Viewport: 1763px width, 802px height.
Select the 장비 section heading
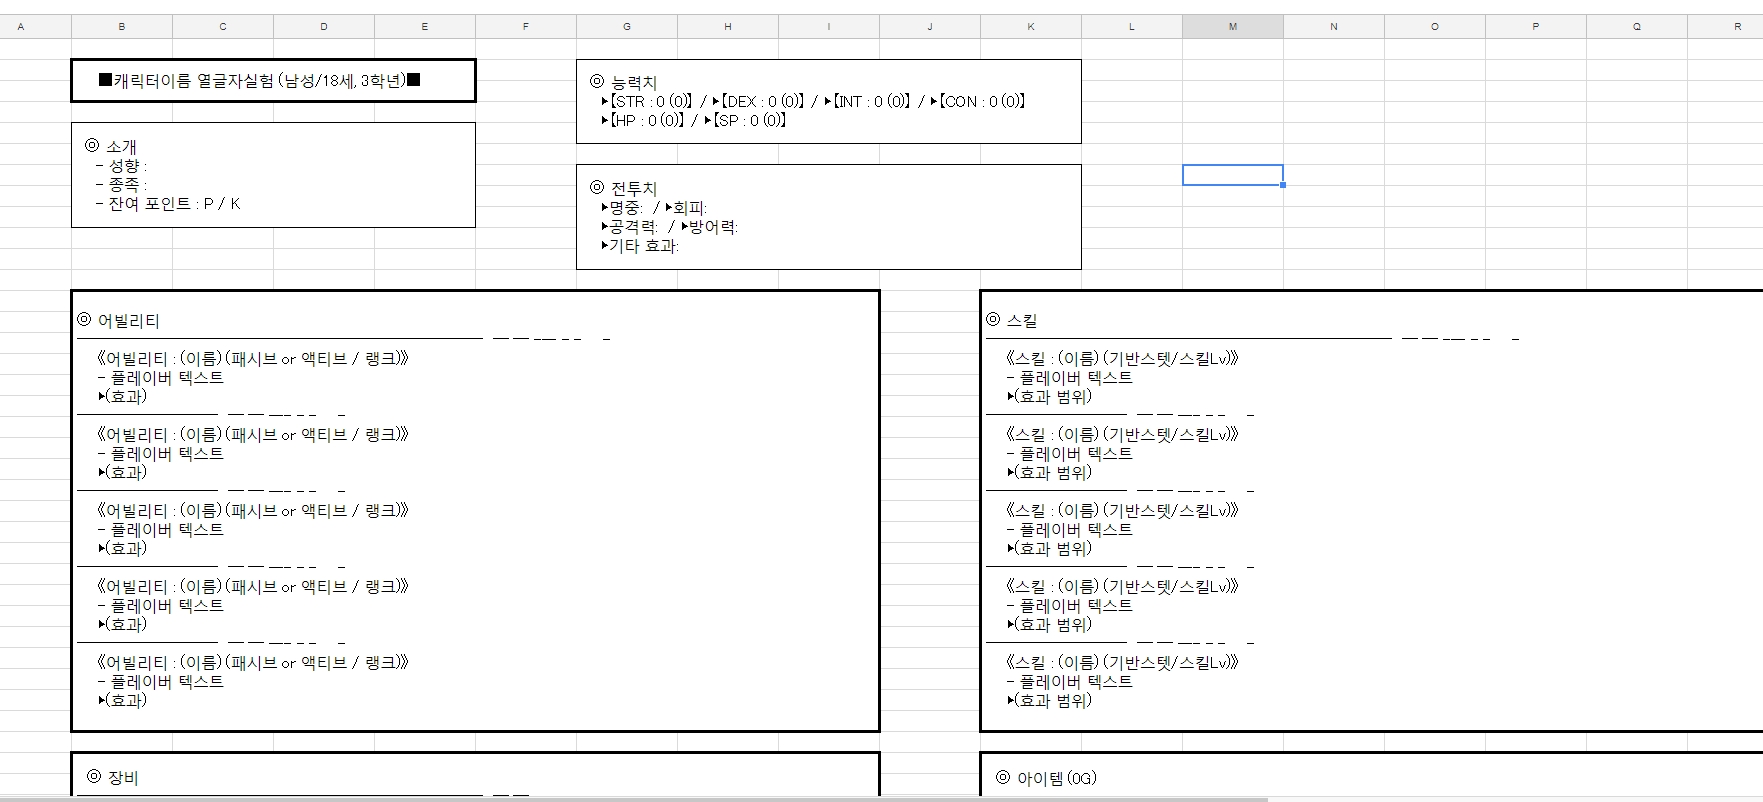[122, 777]
